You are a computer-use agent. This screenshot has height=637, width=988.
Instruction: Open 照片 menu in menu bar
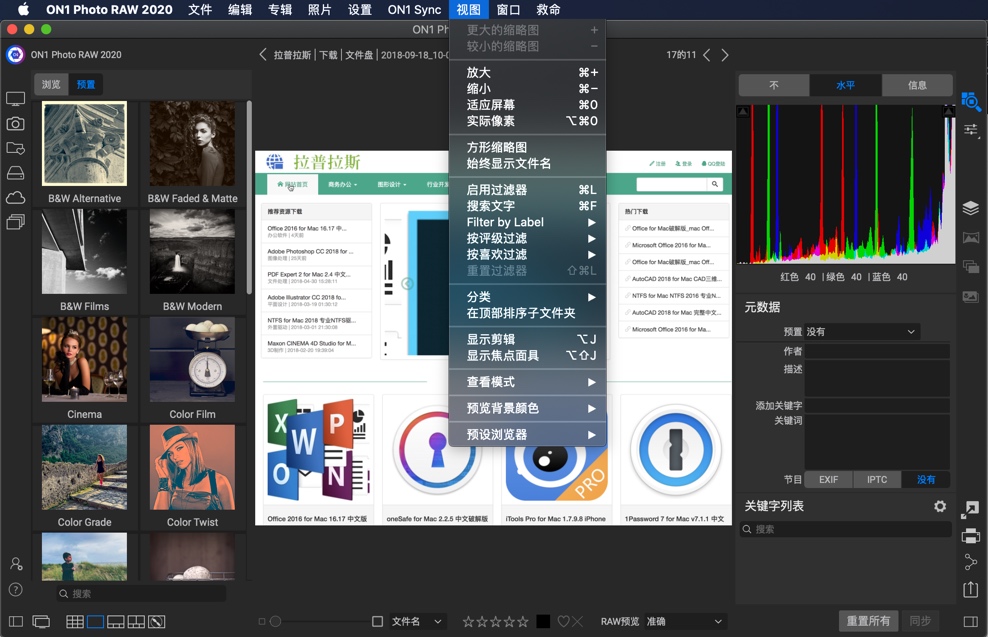(319, 9)
